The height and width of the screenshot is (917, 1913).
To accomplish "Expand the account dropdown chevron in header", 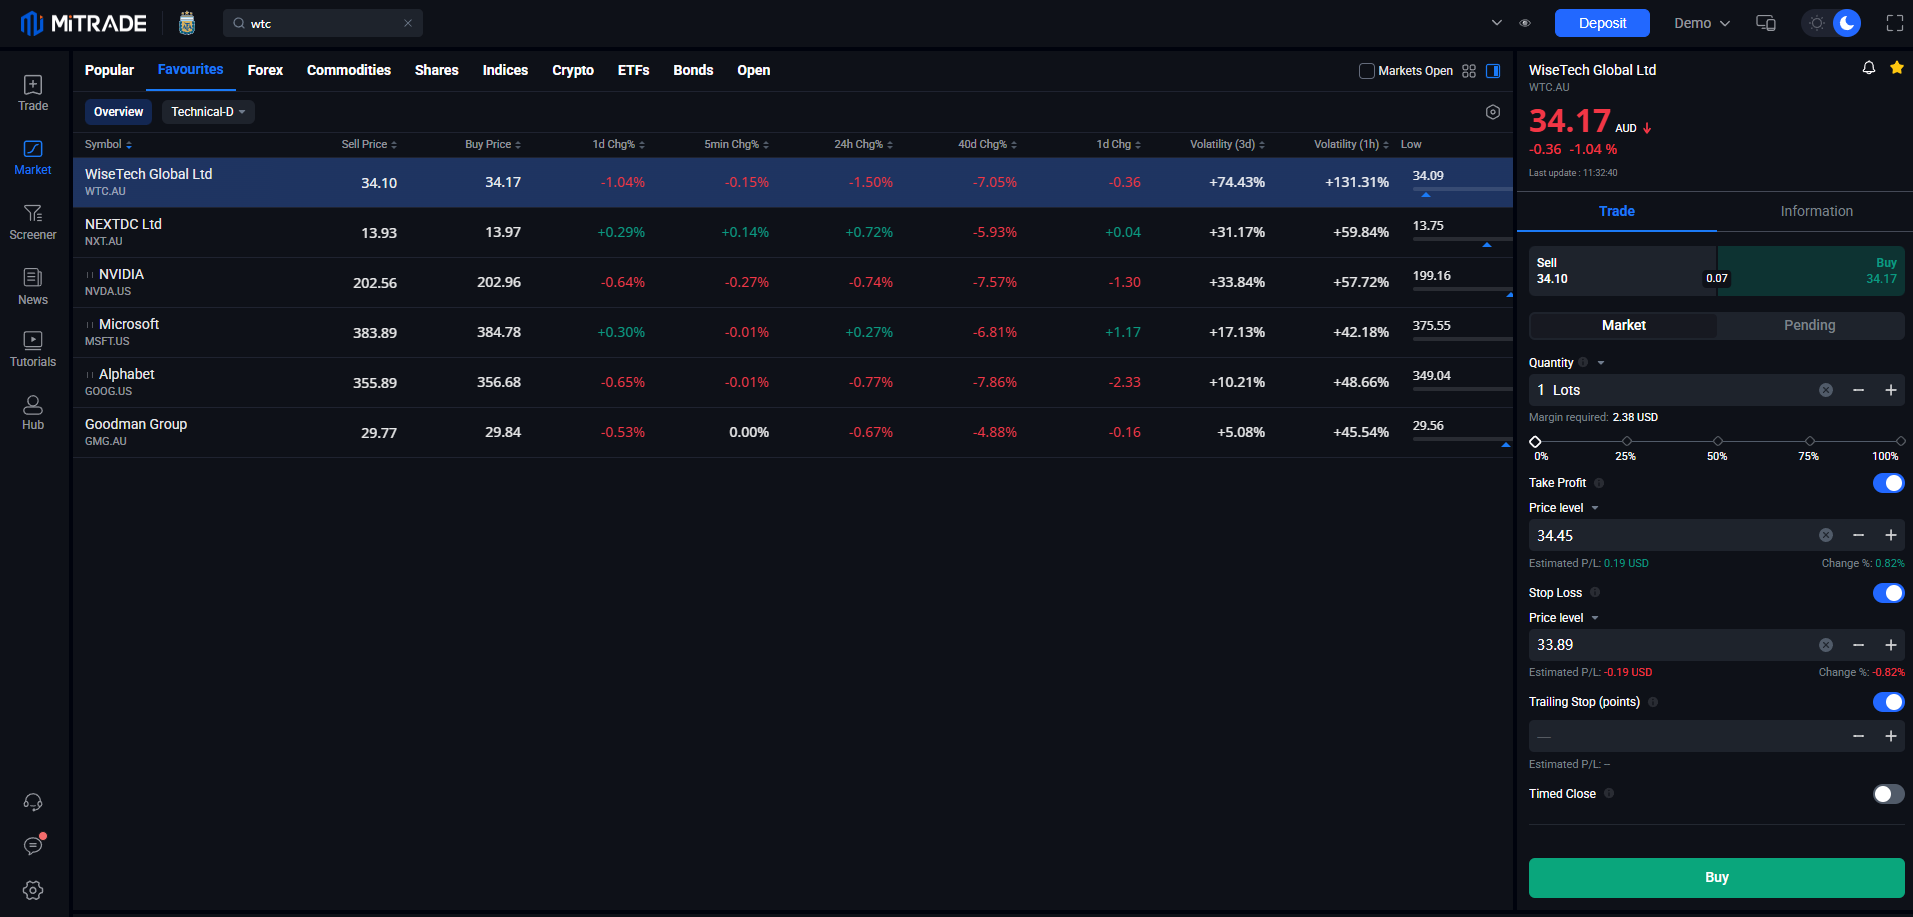I will click(x=1496, y=23).
